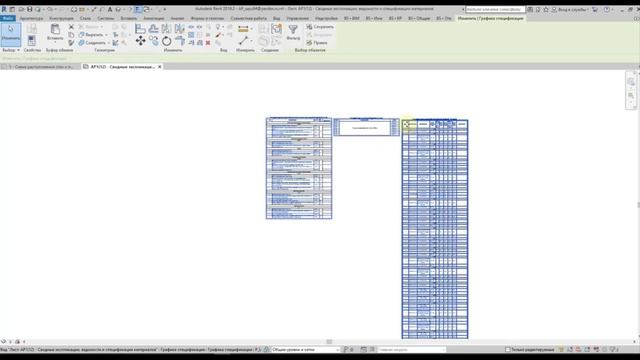
Task: Click the horizontal scrollbar thumb
Action: pos(329,342)
